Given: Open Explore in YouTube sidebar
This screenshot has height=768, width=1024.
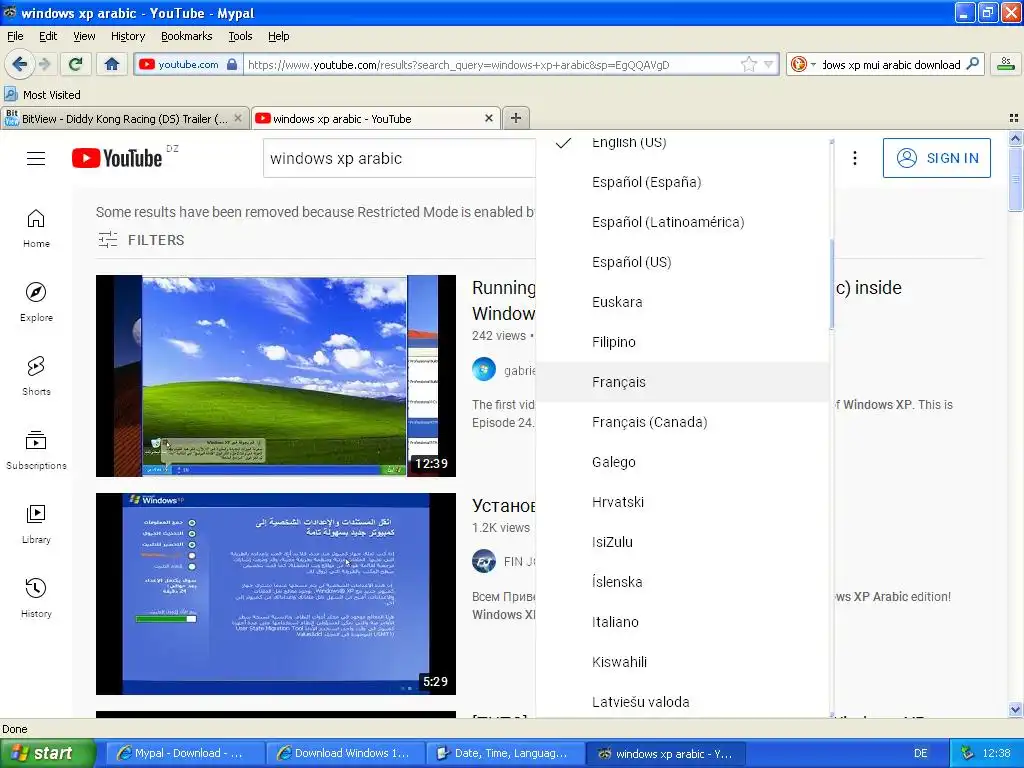Looking at the screenshot, I should point(37,302).
